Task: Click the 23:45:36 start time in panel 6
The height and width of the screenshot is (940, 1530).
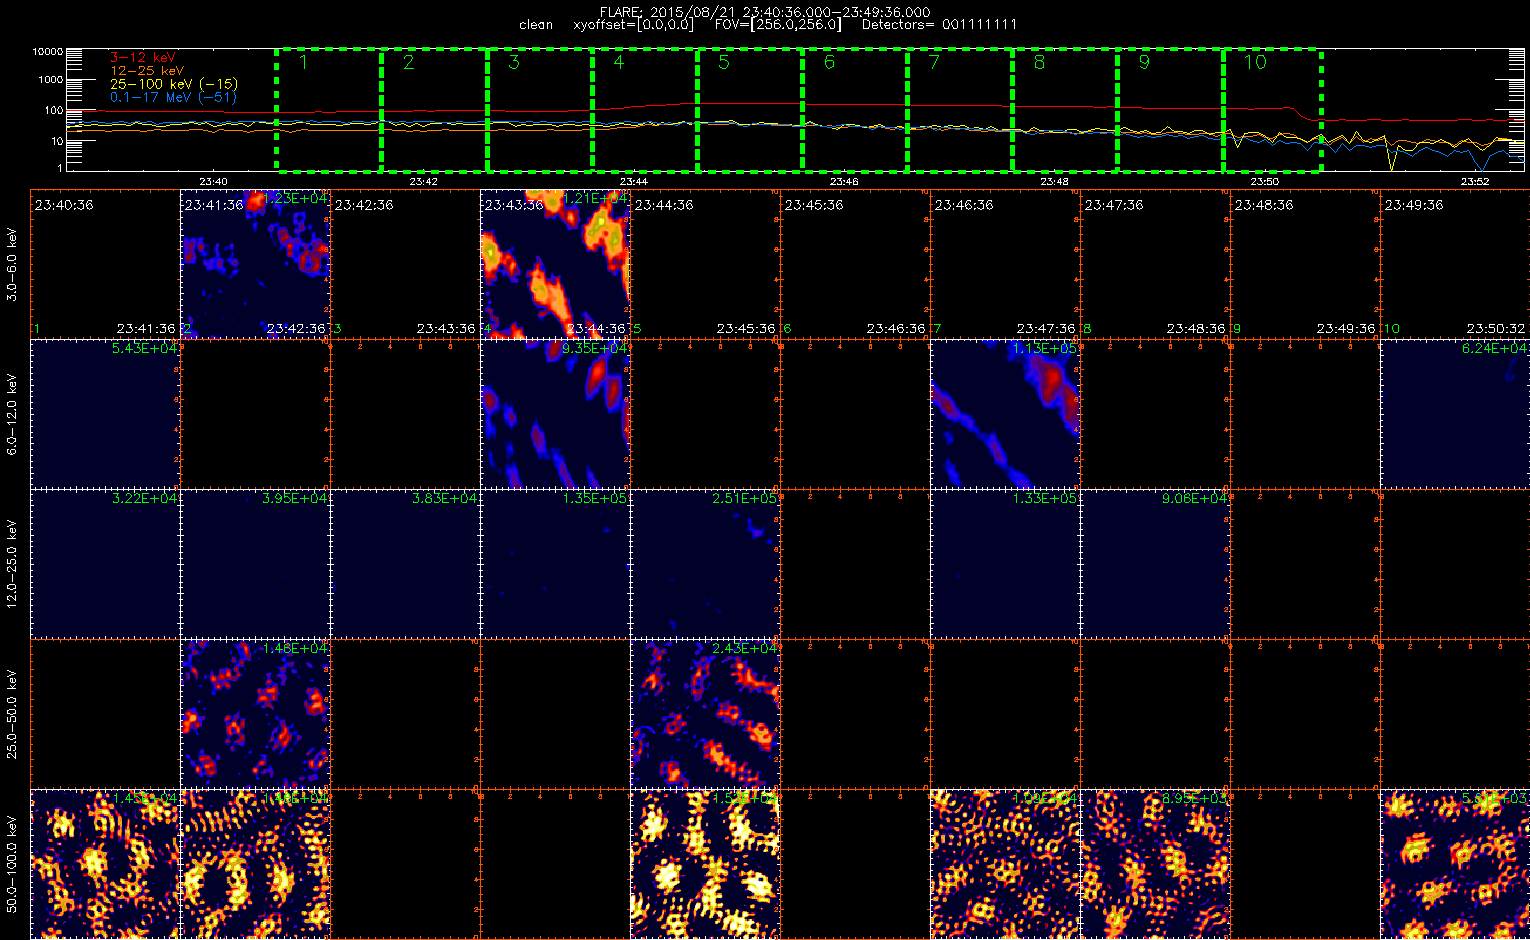Action: pyautogui.click(x=814, y=204)
